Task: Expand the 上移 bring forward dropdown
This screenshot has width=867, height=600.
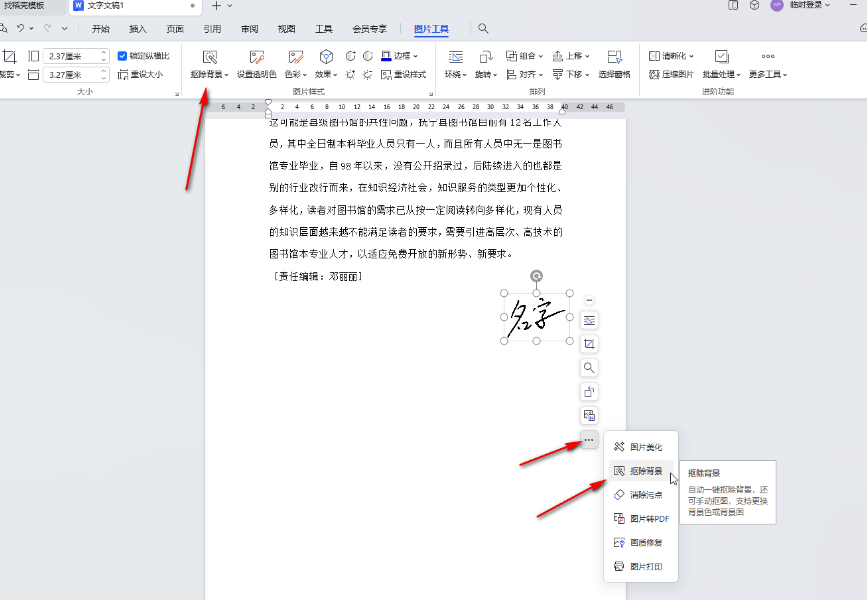Action: click(587, 56)
